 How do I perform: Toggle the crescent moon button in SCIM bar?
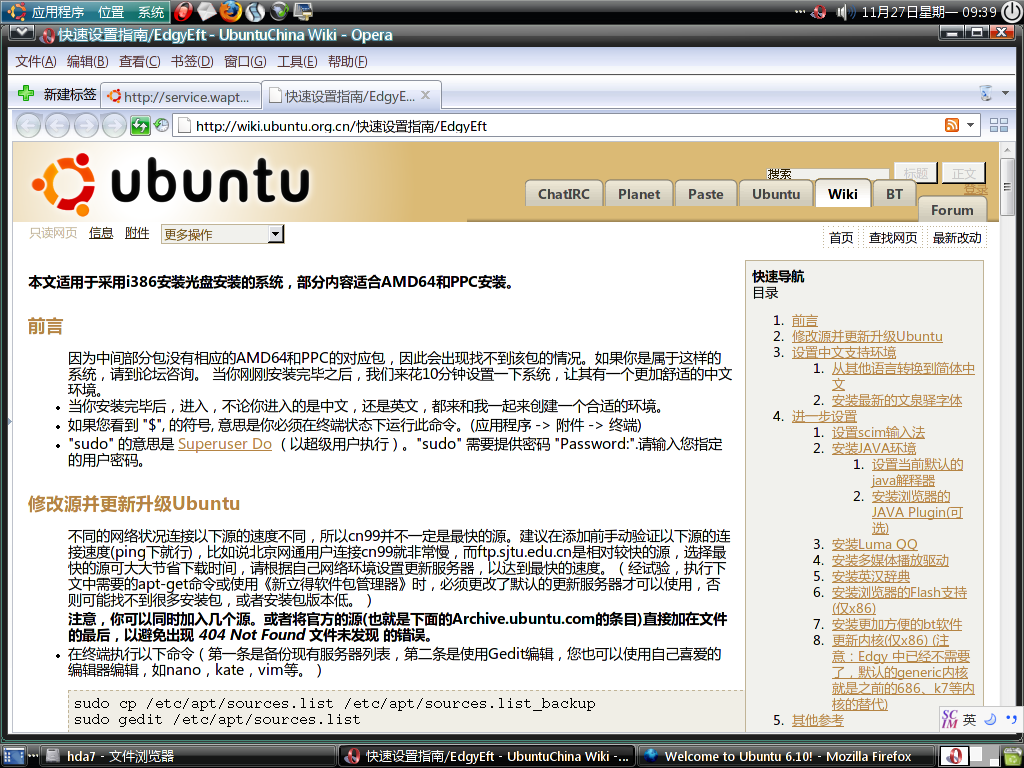tap(990, 720)
